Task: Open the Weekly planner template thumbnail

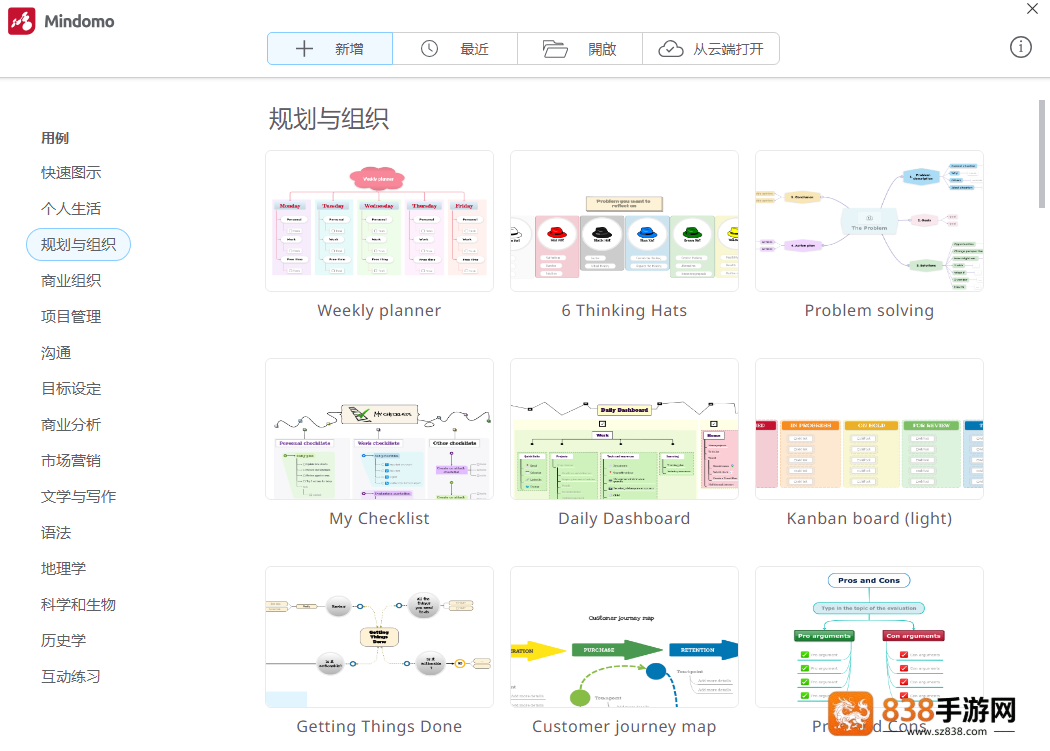Action: tap(379, 221)
